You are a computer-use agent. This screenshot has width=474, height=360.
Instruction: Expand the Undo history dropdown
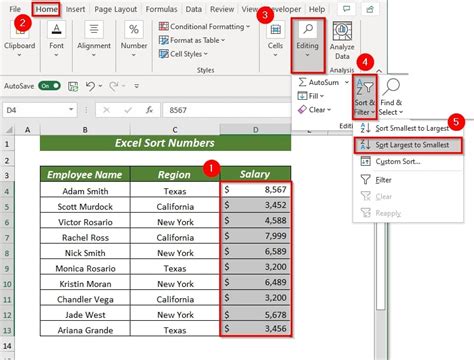point(100,86)
